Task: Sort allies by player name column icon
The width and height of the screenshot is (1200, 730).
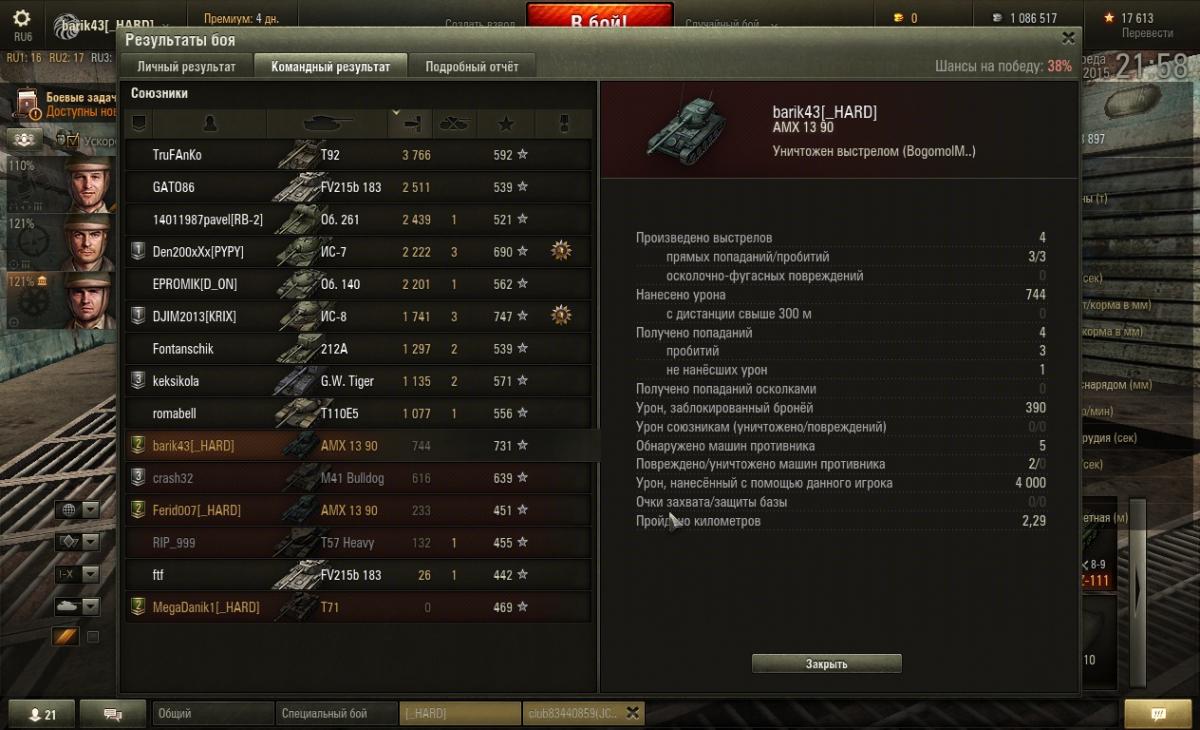Action: tap(209, 123)
